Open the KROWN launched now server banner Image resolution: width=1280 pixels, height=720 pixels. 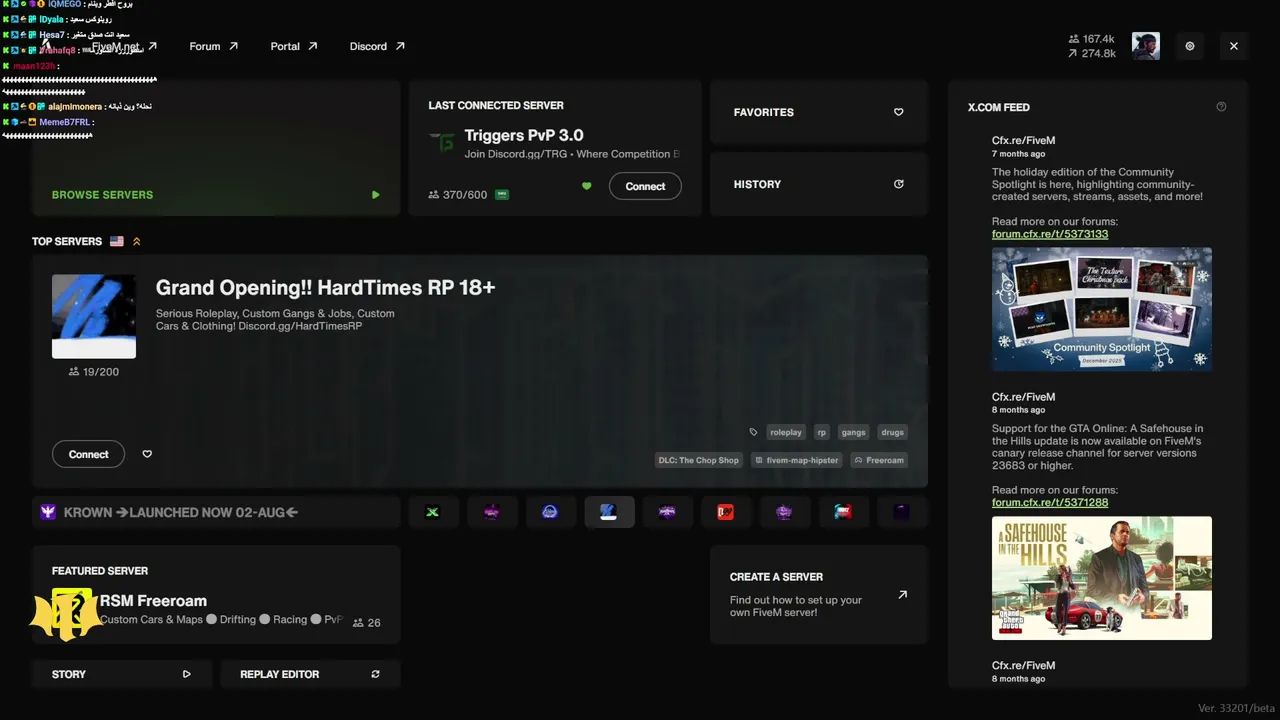pyautogui.click(x=216, y=512)
